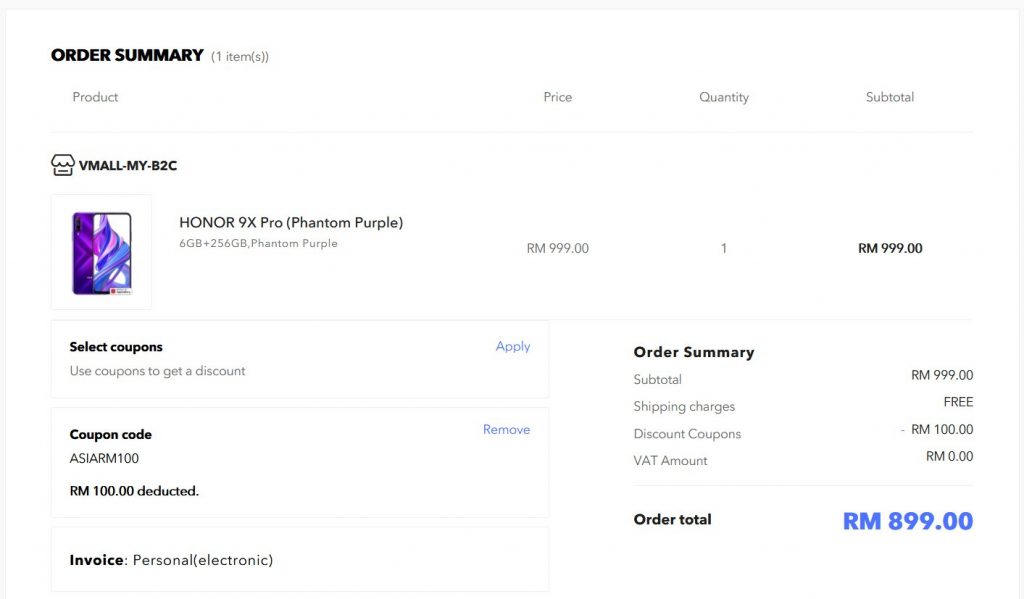Click the Order total RM 899.00 amount
The height and width of the screenshot is (599, 1024).
click(908, 521)
